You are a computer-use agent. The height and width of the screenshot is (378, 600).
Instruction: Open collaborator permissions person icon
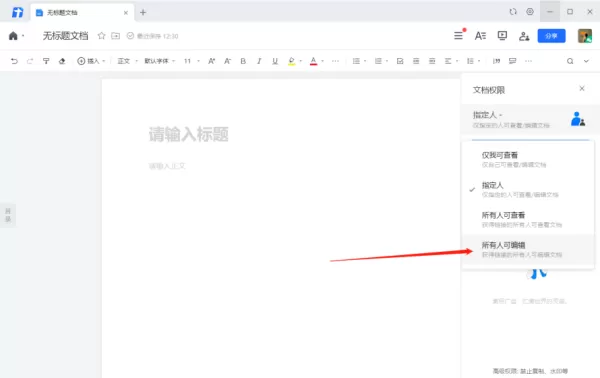point(524,36)
